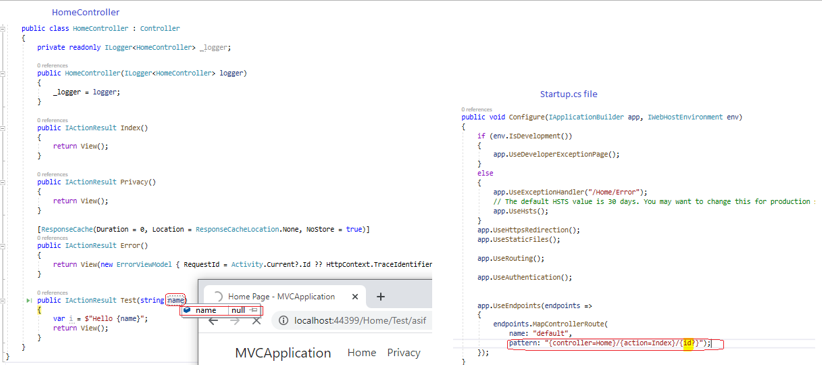Viewport: 822px width, 365px height.
Task: Click 'app.UseStaticFiles();' in Startup.cs
Action: (519, 240)
